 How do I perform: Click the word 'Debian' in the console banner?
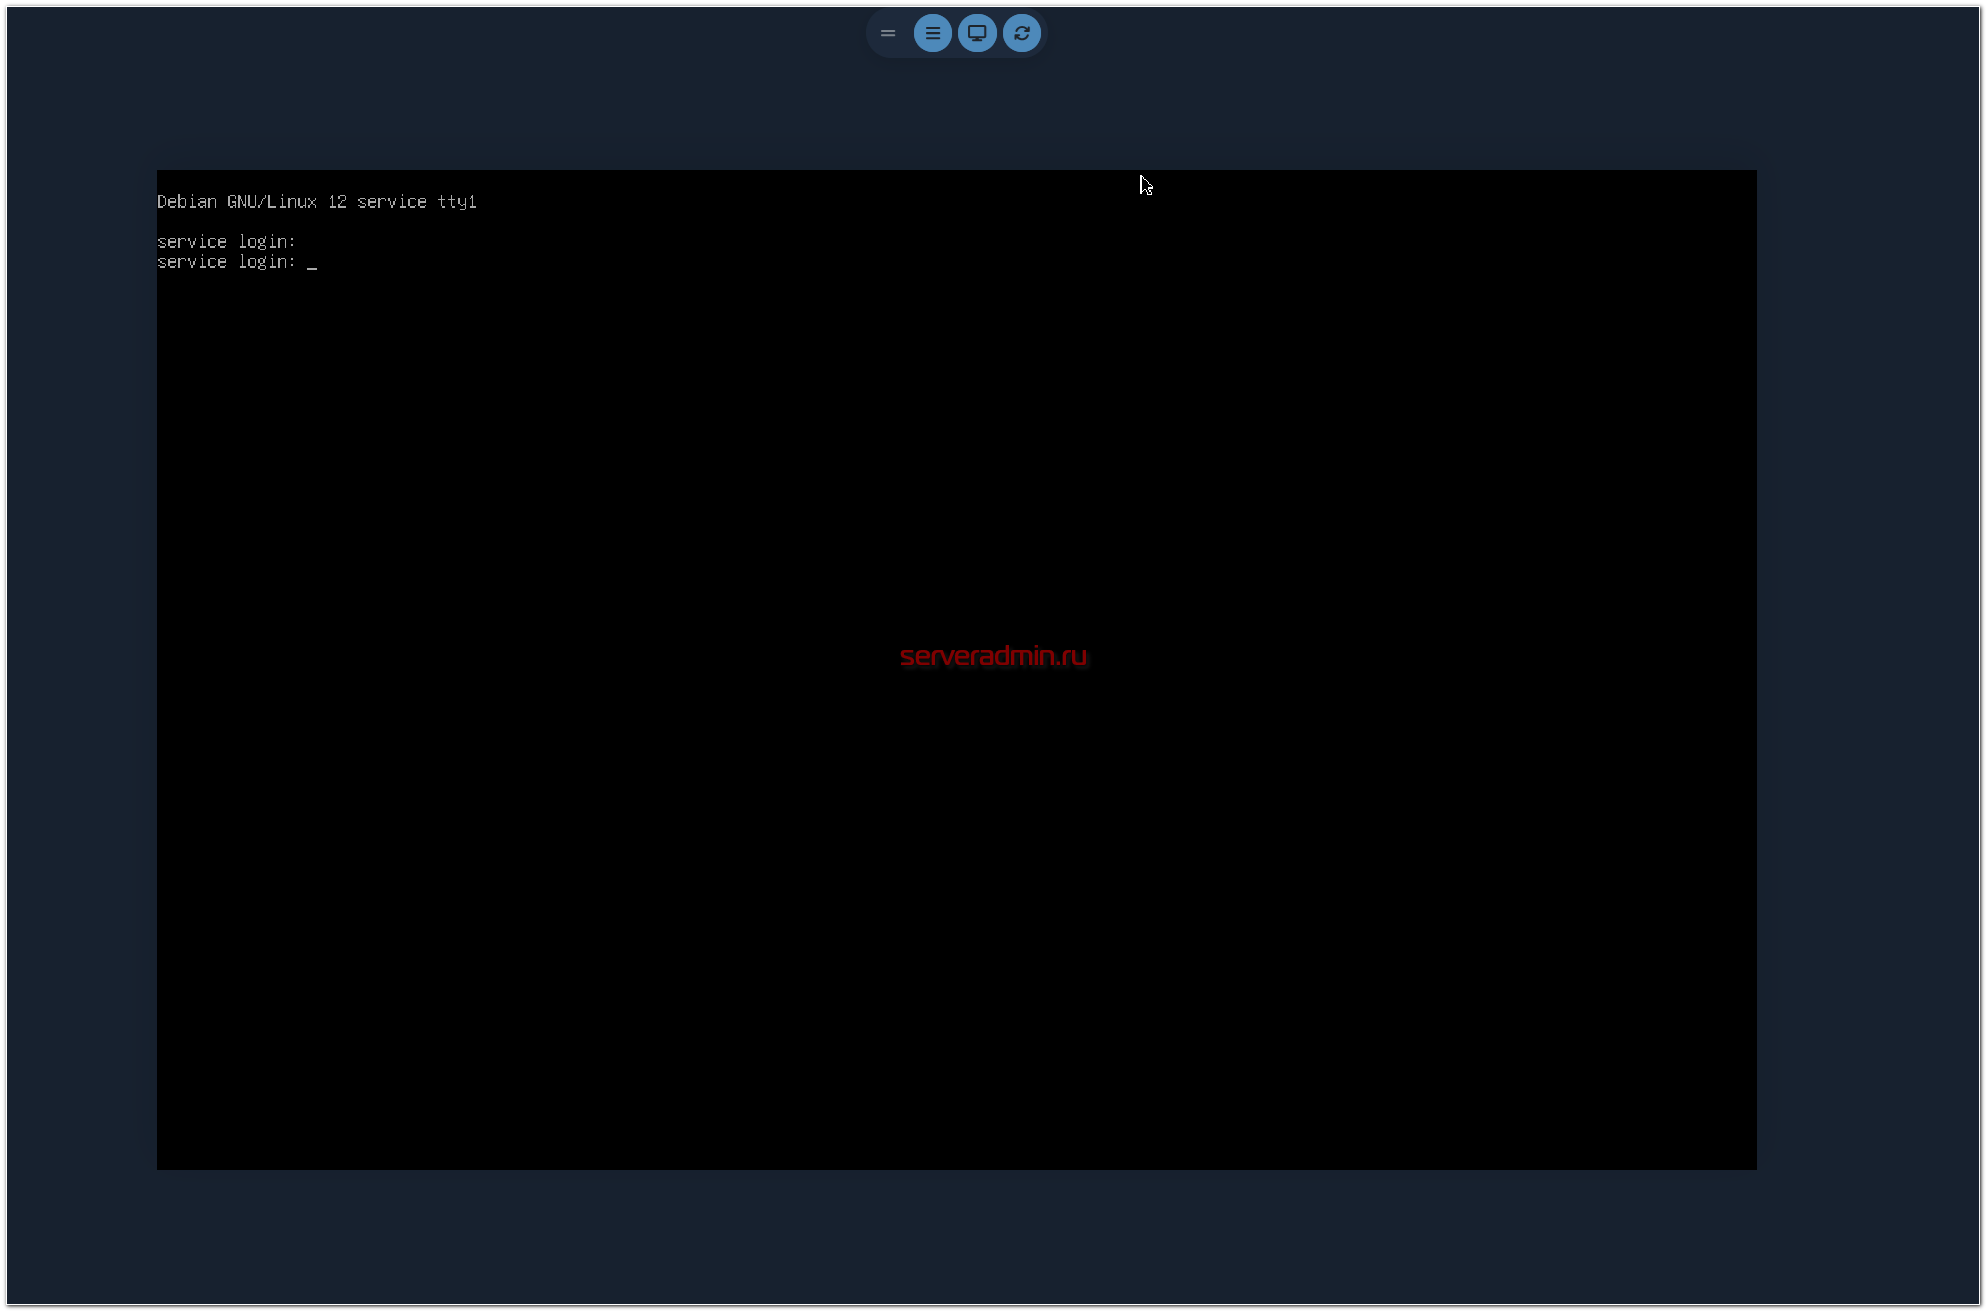click(x=187, y=202)
